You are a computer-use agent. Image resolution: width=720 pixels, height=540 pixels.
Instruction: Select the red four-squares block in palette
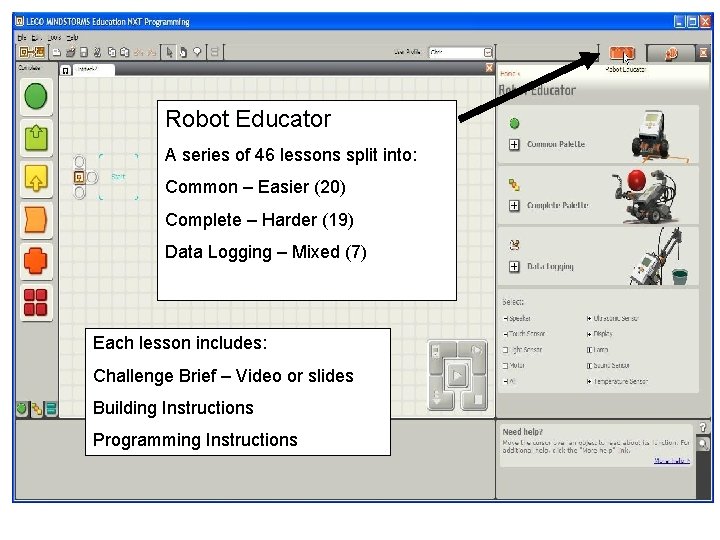coord(36,302)
